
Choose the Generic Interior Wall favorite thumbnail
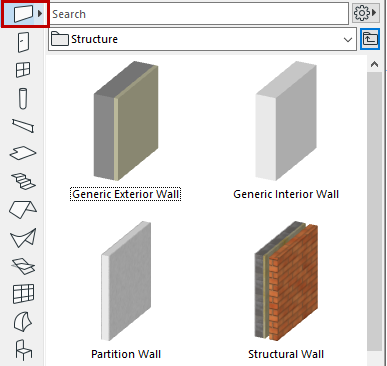click(x=286, y=121)
